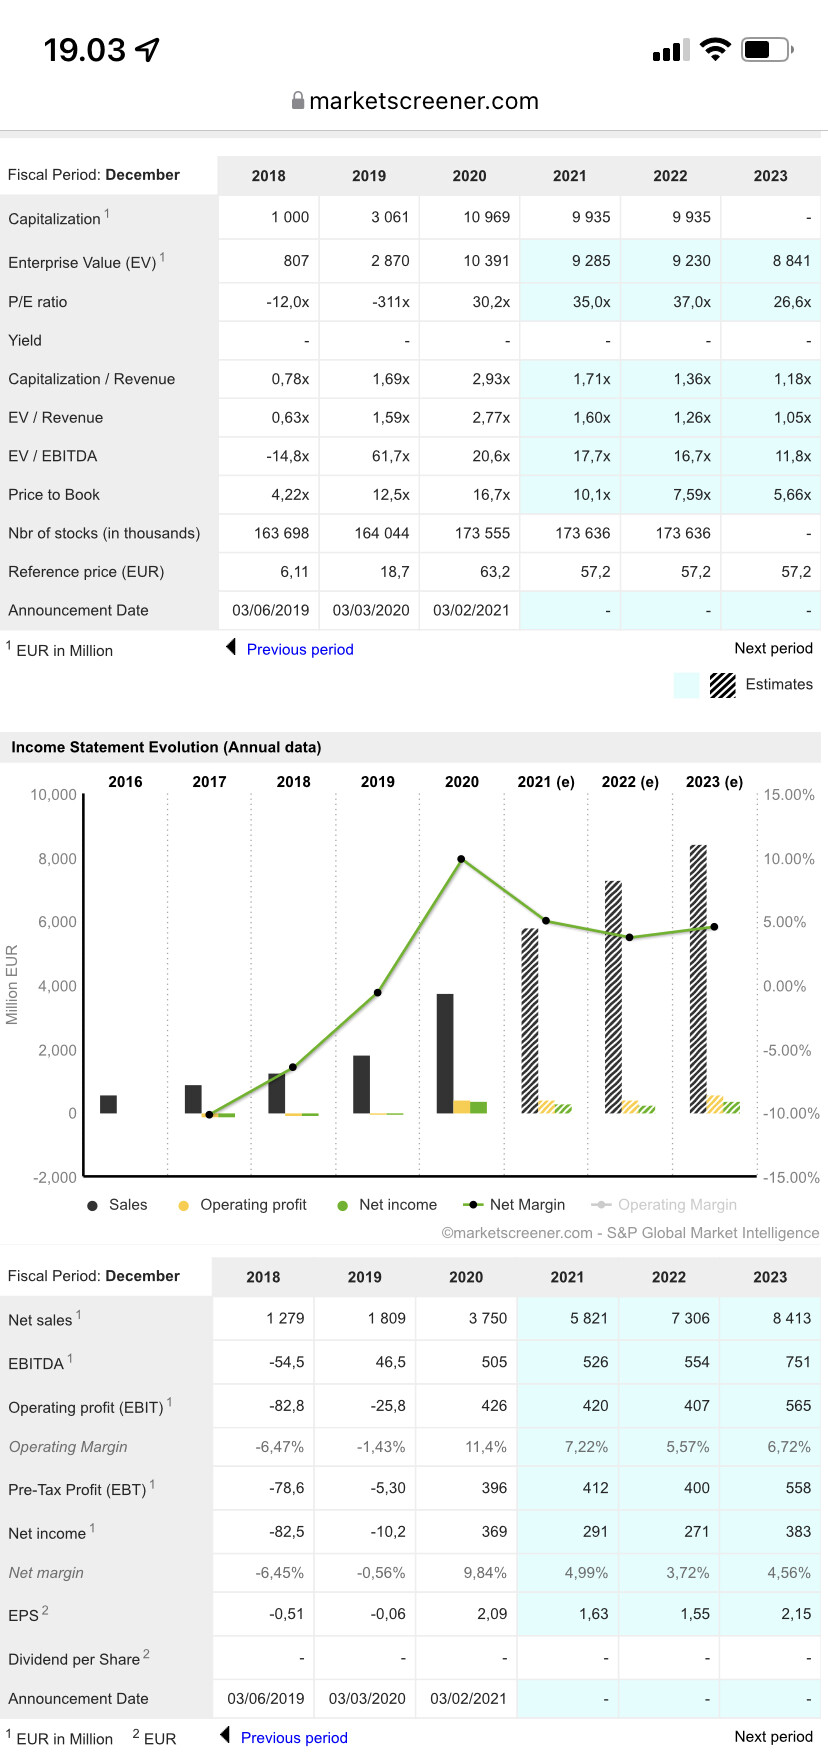Tap the cellular signal bars icon

(x=670, y=50)
